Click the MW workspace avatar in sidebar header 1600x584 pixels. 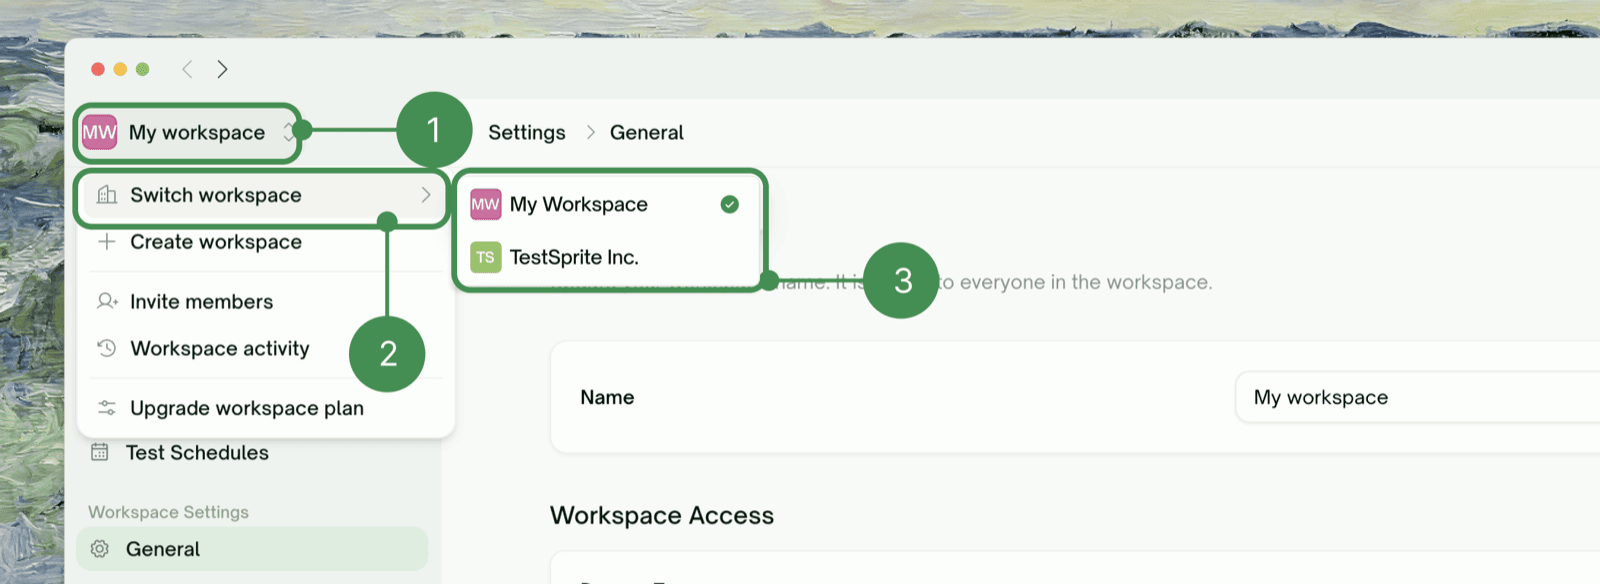tap(99, 133)
